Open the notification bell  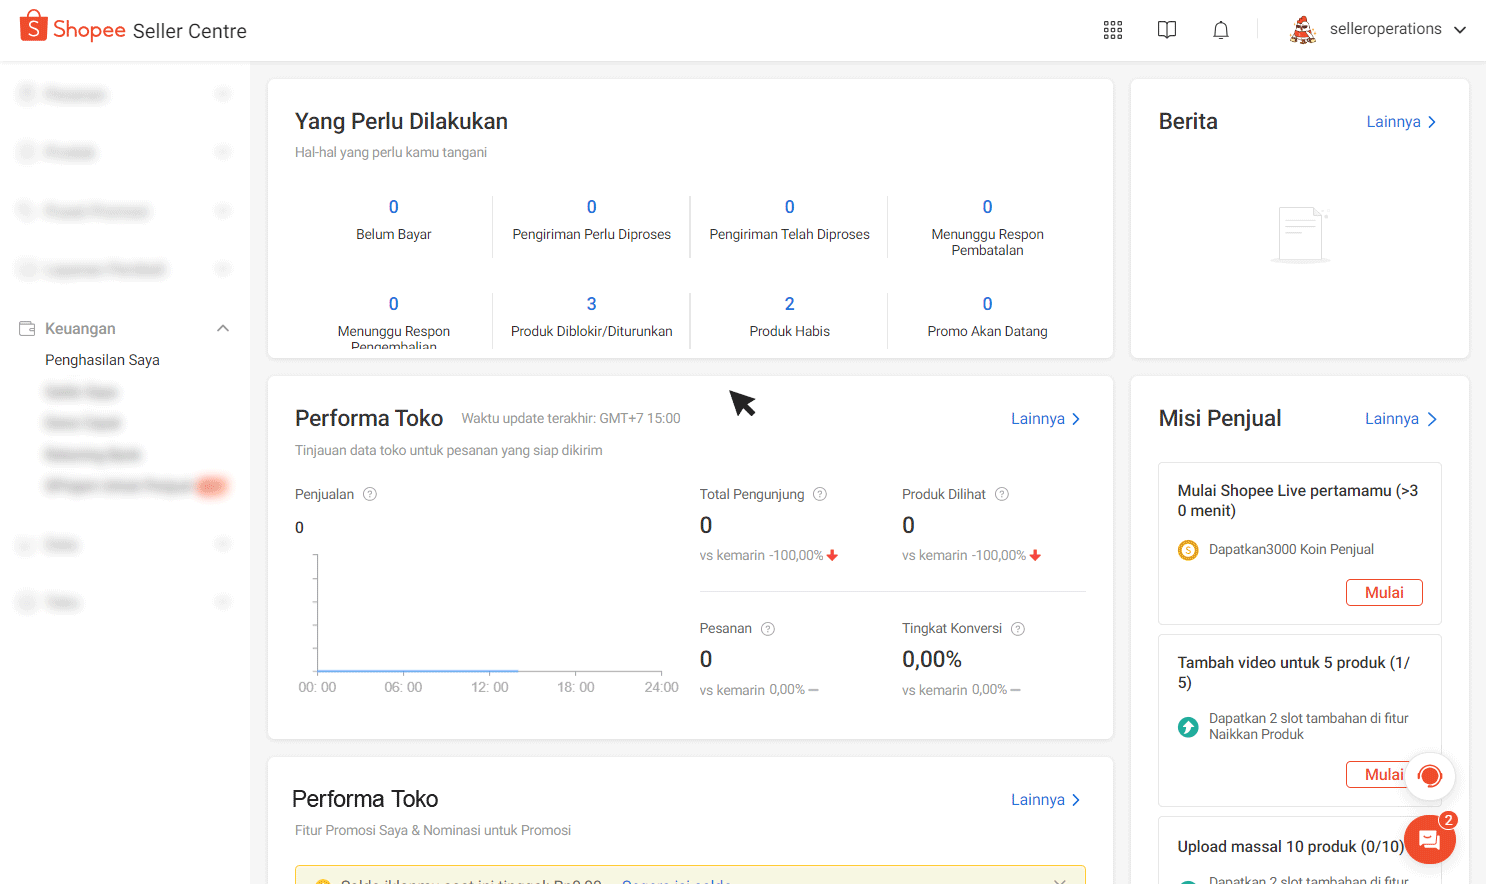pyautogui.click(x=1221, y=30)
